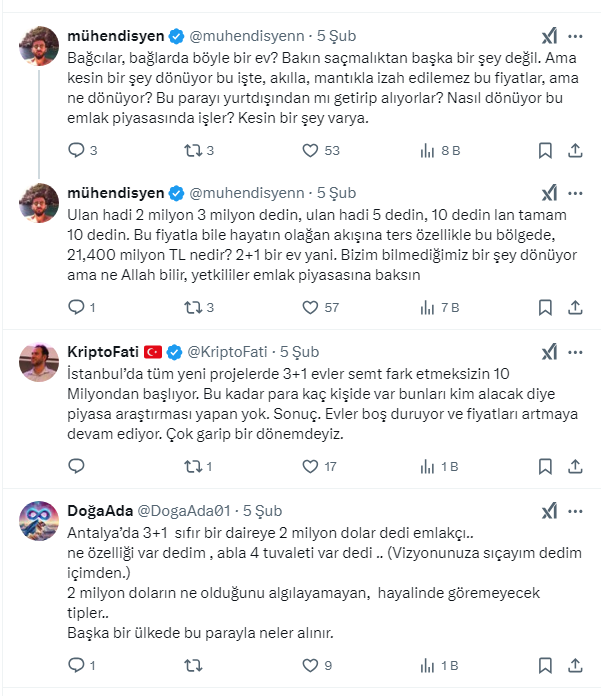Share the first mühendisyen tweet

(x=575, y=151)
